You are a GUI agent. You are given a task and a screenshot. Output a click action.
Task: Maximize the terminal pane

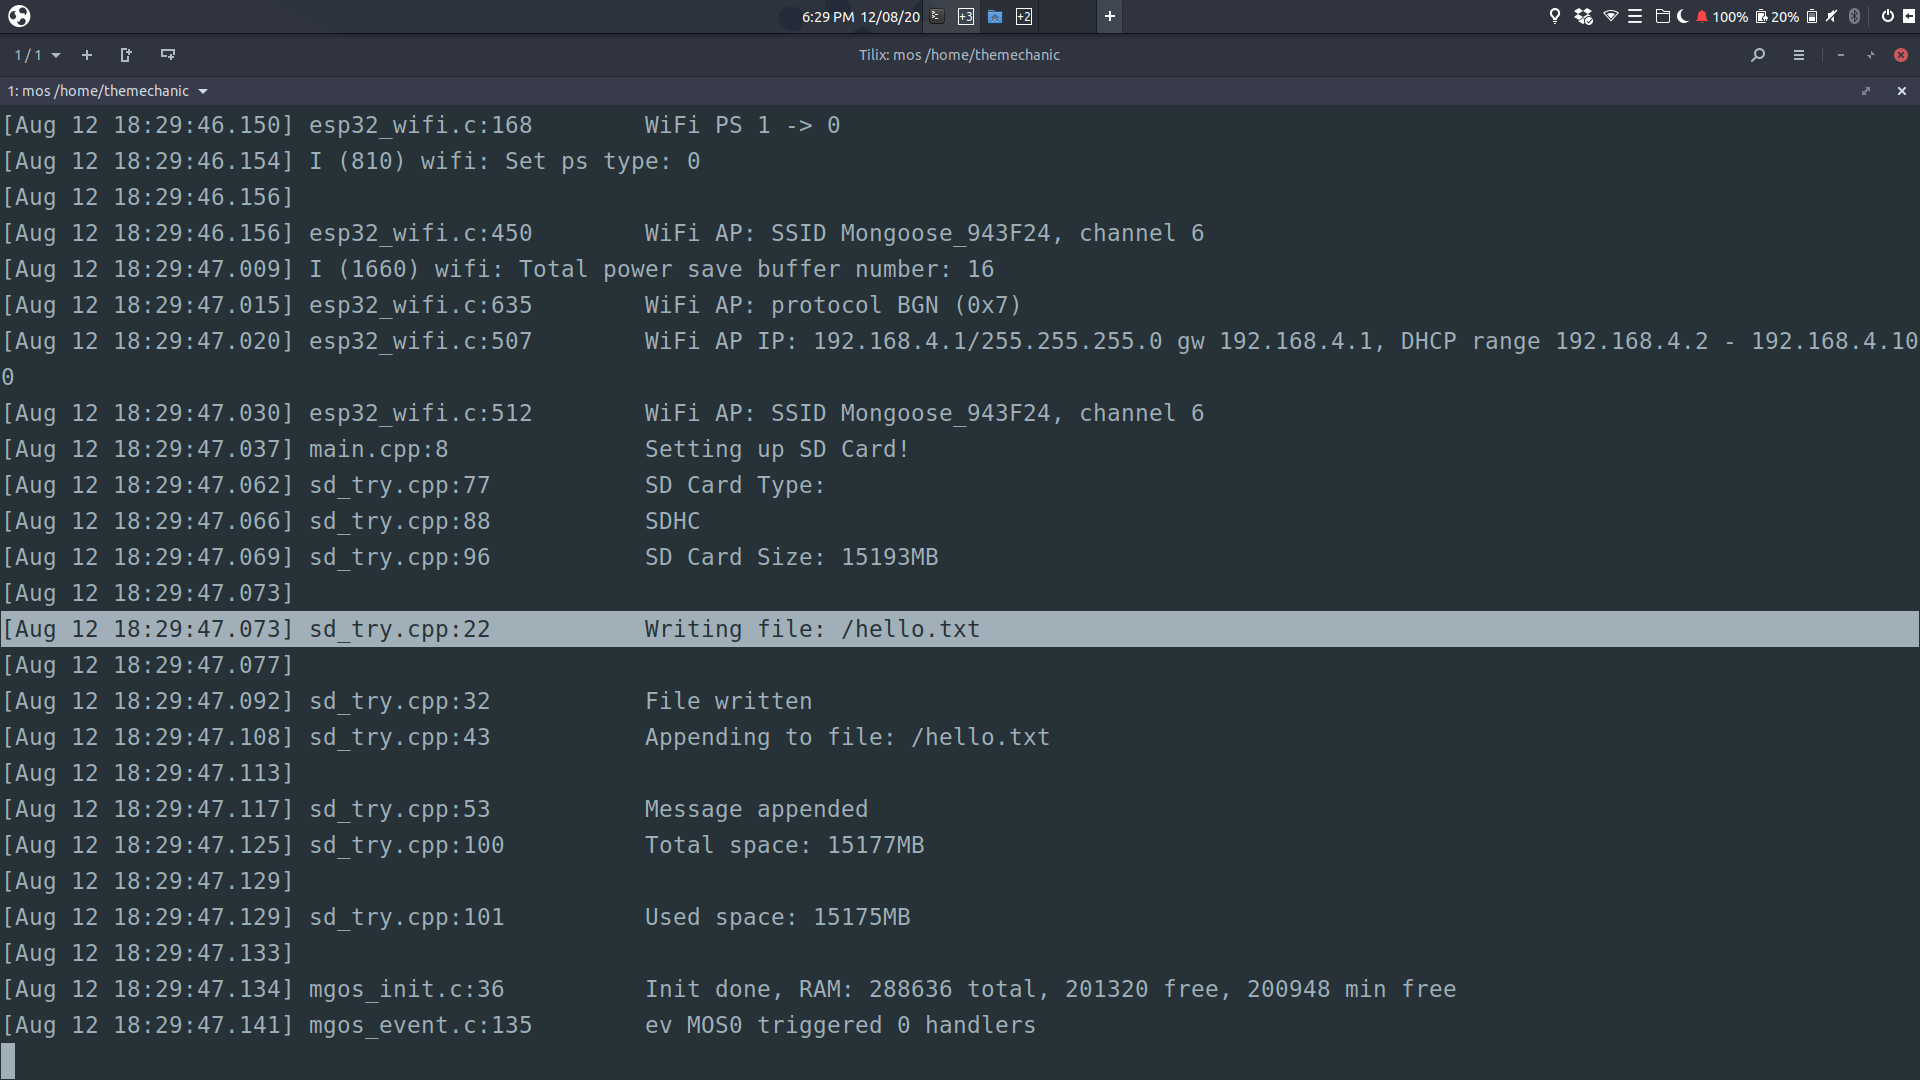point(1865,91)
